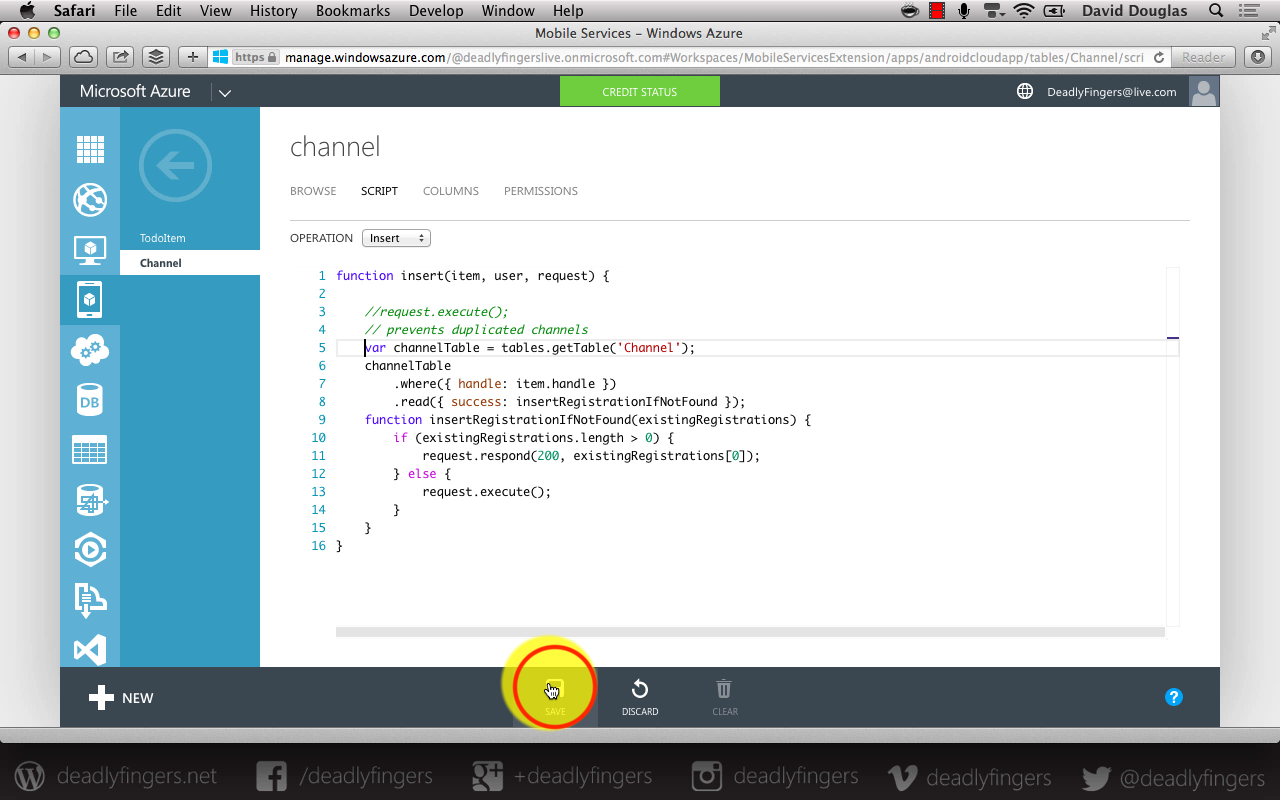This screenshot has height=800, width=1280.
Task: Open the Permissions tab
Action: [x=541, y=191]
